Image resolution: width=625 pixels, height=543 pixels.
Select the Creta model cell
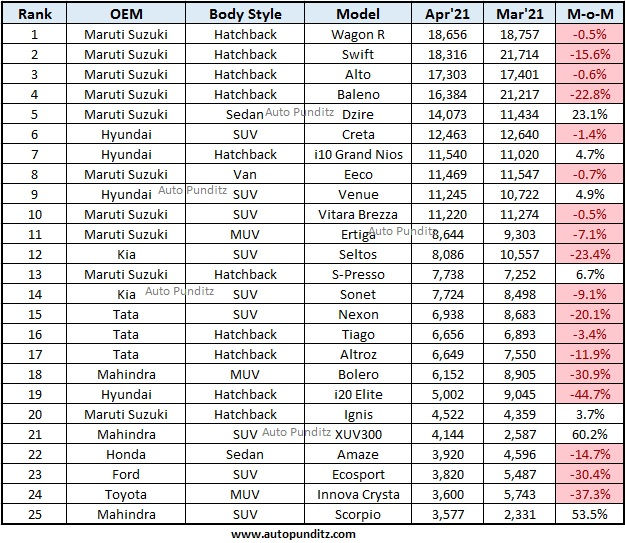[356, 135]
